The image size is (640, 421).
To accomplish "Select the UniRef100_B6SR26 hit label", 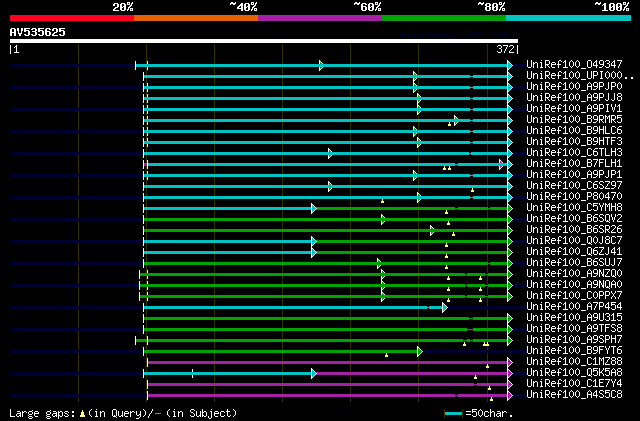I will click(574, 229).
